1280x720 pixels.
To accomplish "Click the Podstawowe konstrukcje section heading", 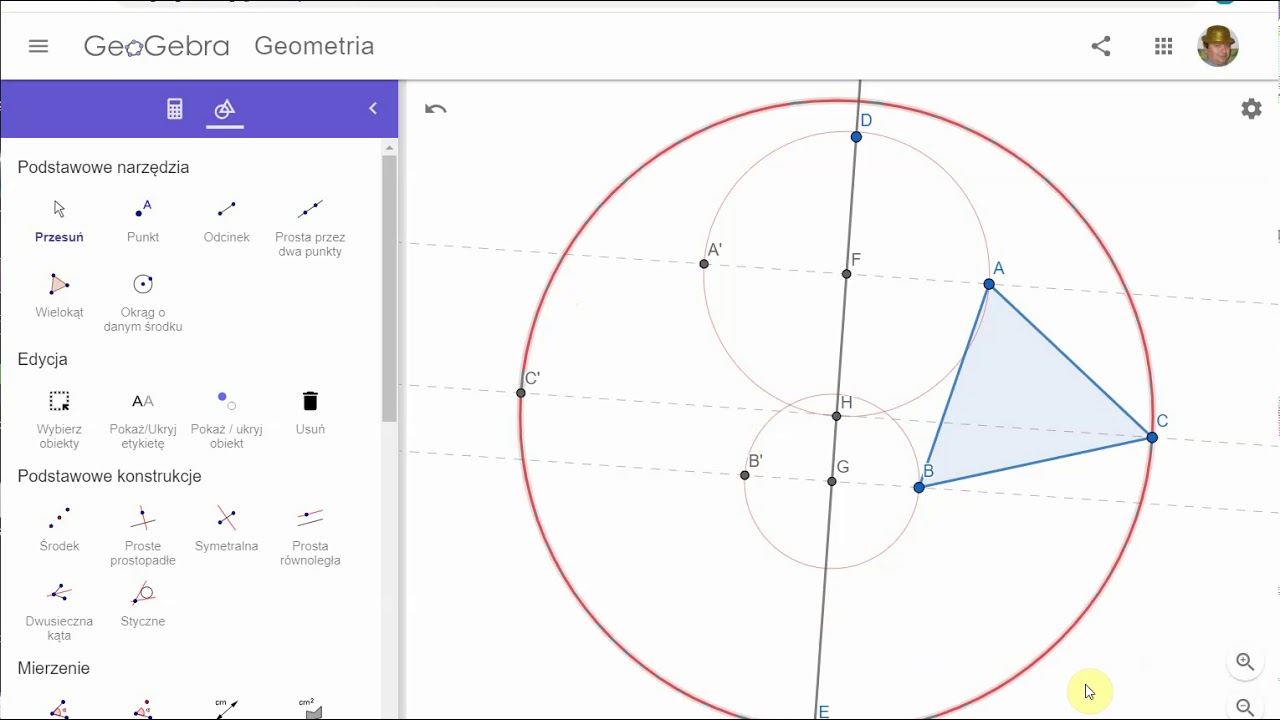I will [109, 476].
